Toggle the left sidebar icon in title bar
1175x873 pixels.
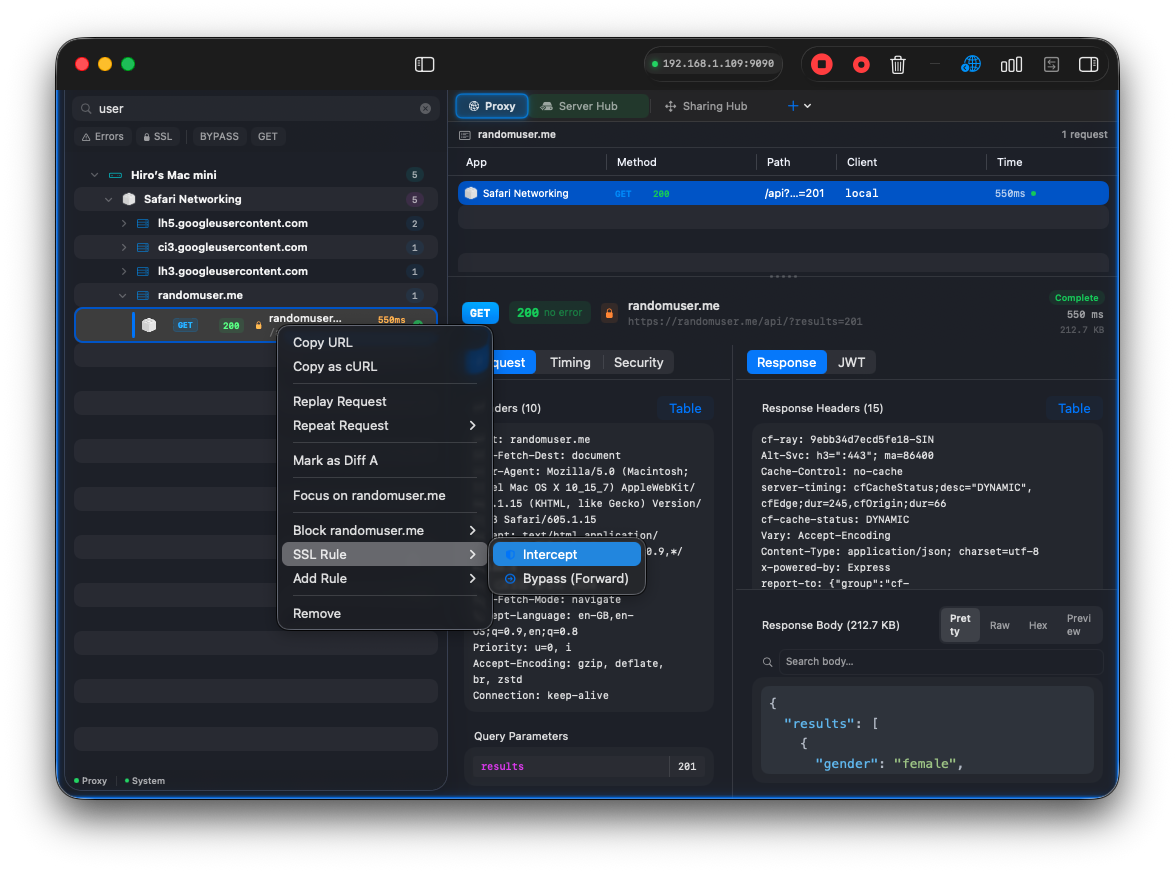(x=425, y=64)
